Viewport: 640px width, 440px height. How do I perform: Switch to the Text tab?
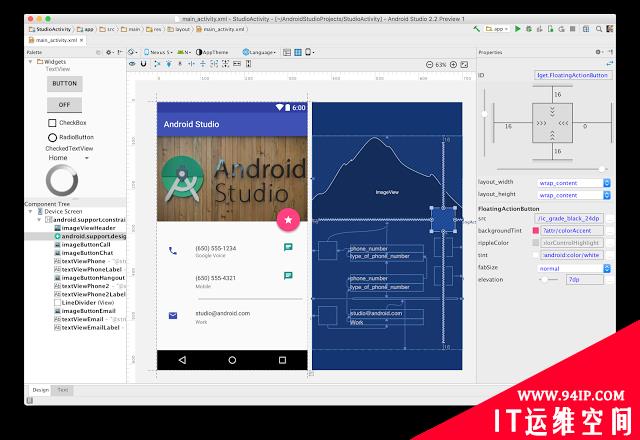click(x=62, y=390)
